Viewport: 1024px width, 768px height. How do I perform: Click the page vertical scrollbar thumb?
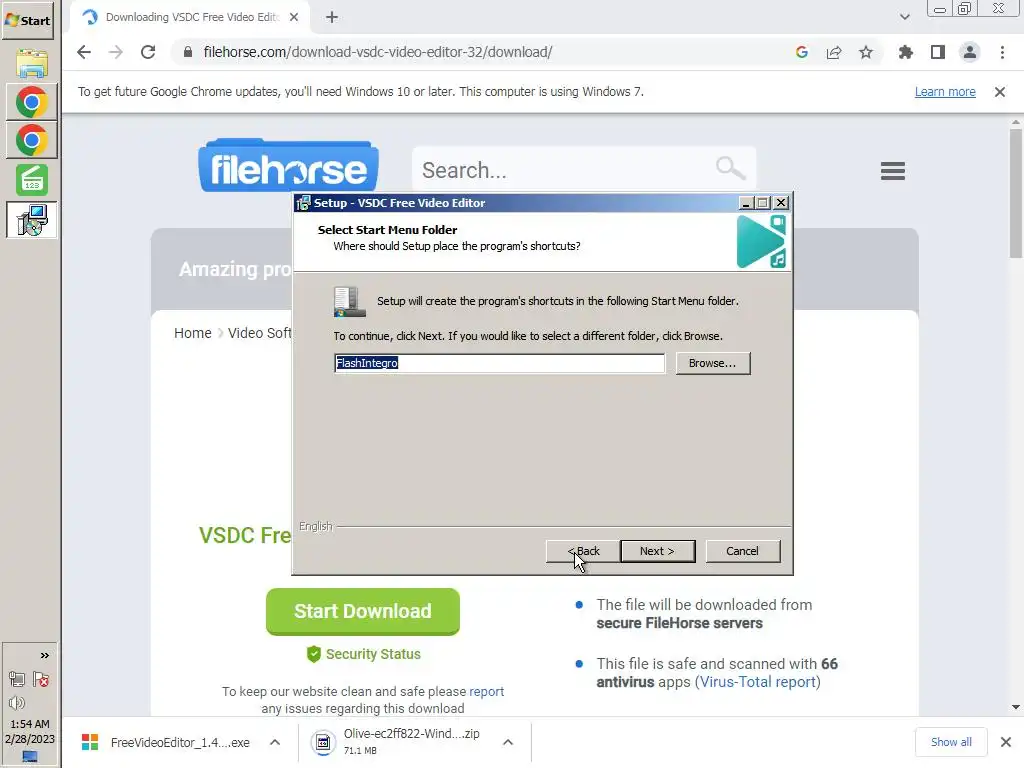1016,193
